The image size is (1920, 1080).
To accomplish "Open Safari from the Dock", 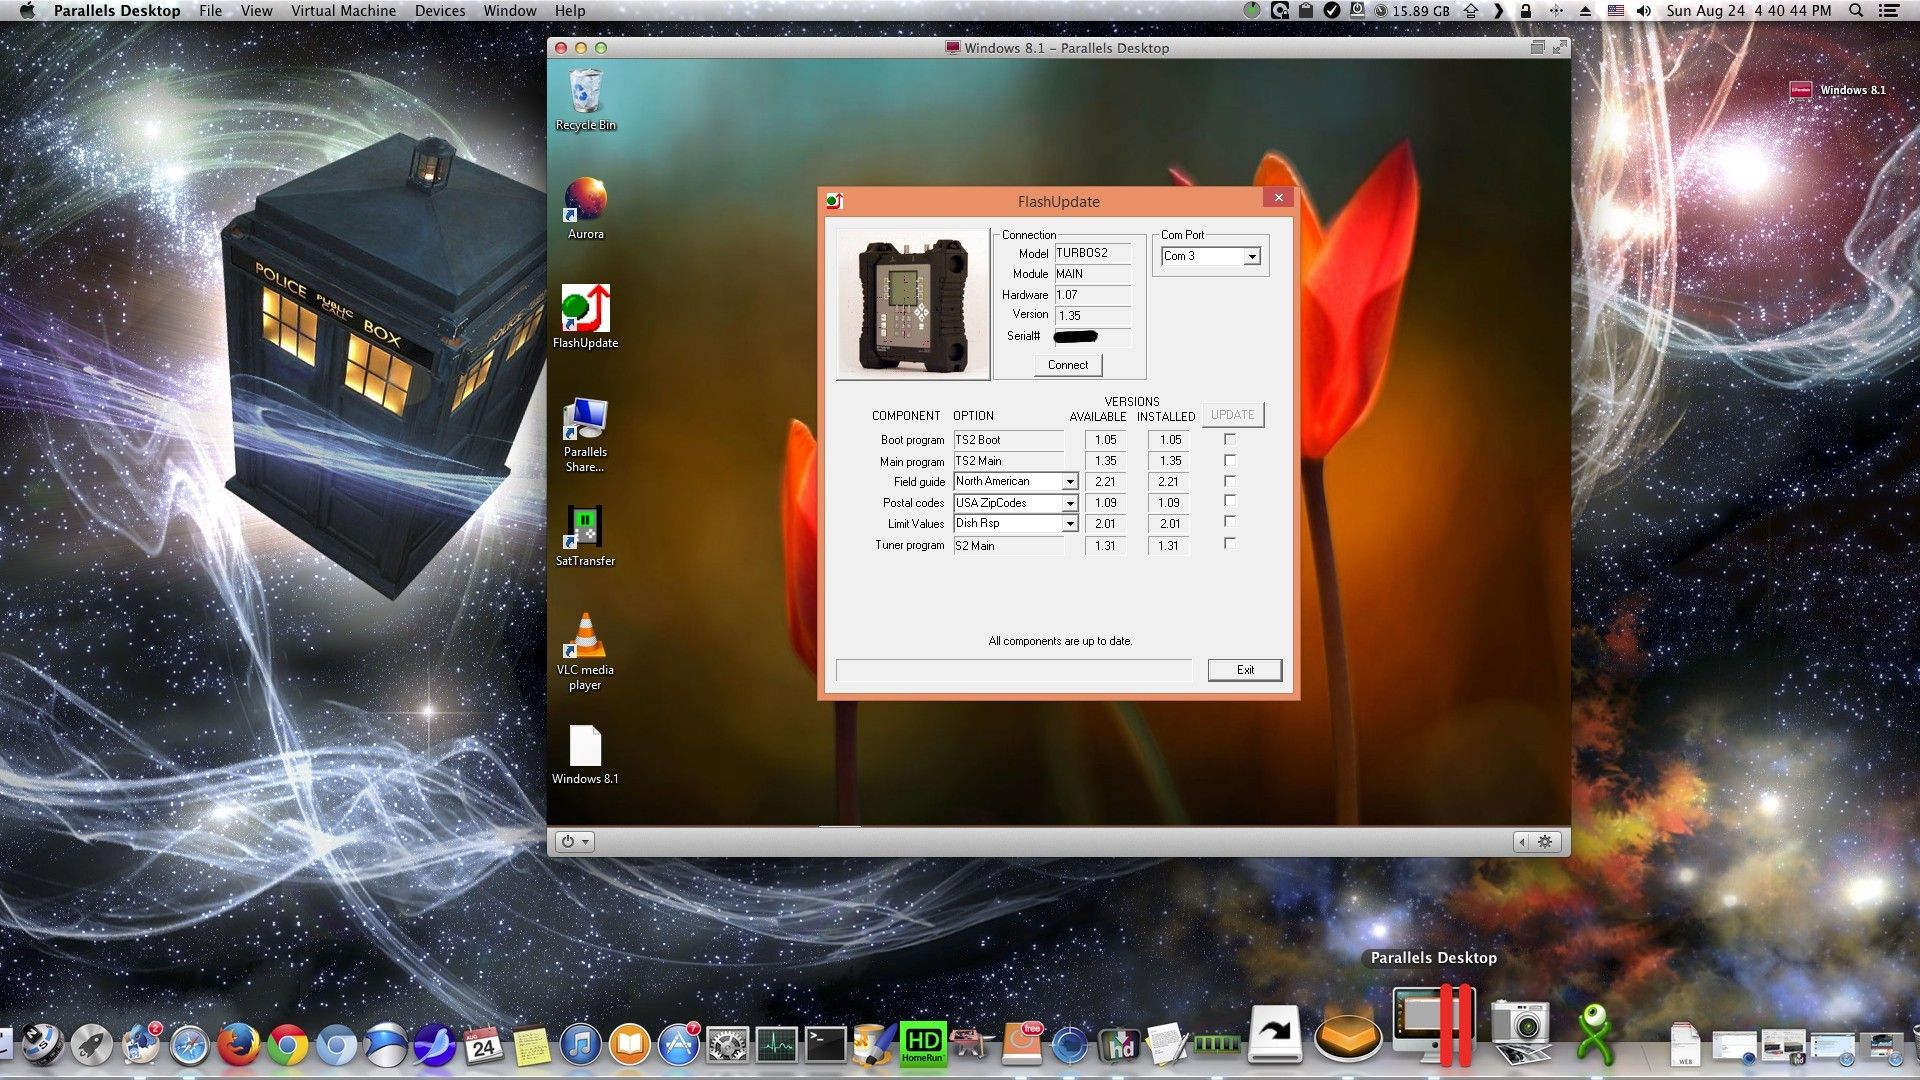I will point(189,1046).
